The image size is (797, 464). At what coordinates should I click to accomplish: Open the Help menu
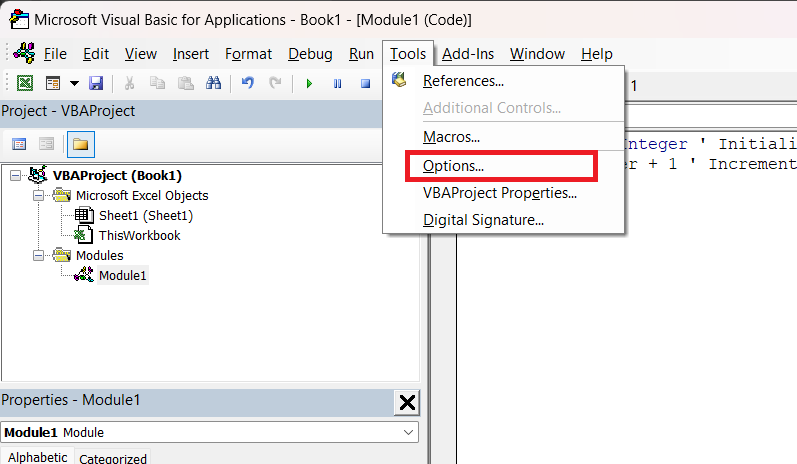(x=597, y=54)
